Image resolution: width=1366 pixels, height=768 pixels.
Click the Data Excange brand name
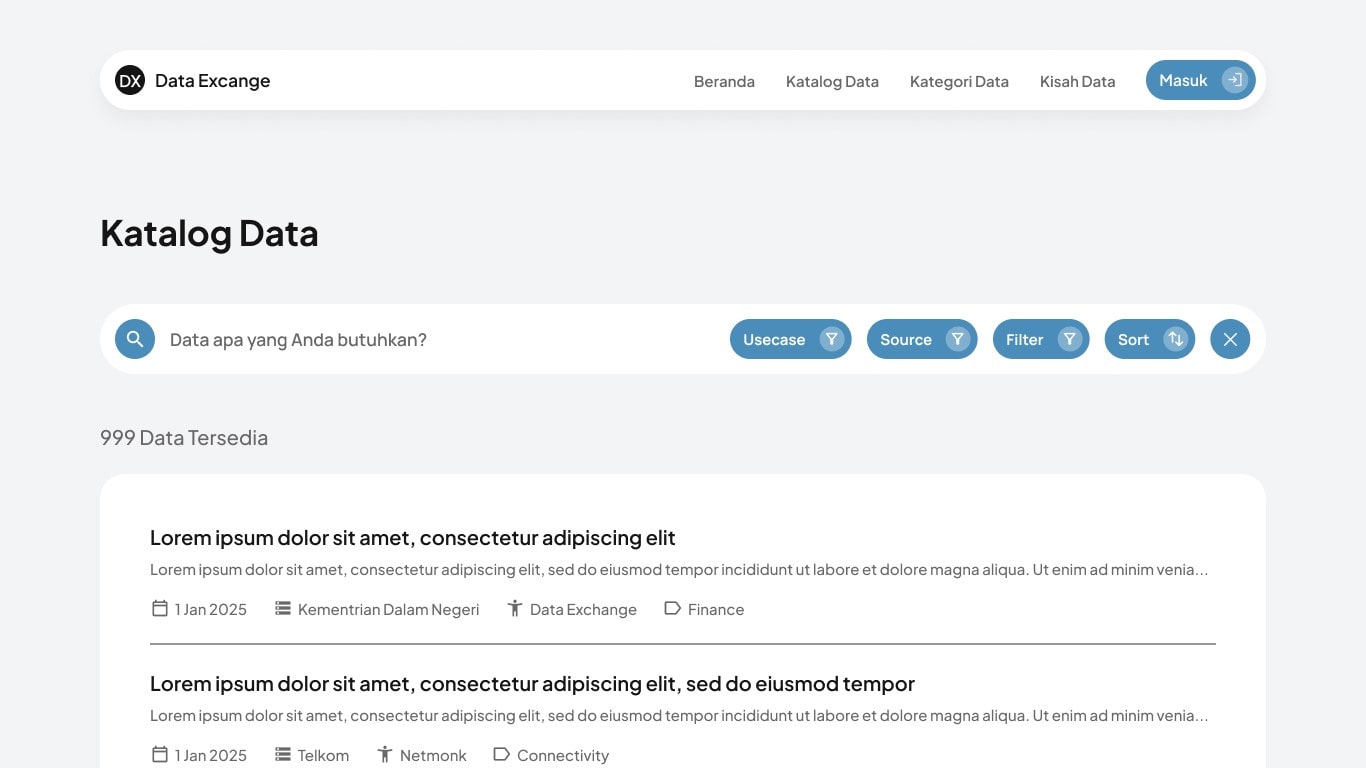(212, 81)
